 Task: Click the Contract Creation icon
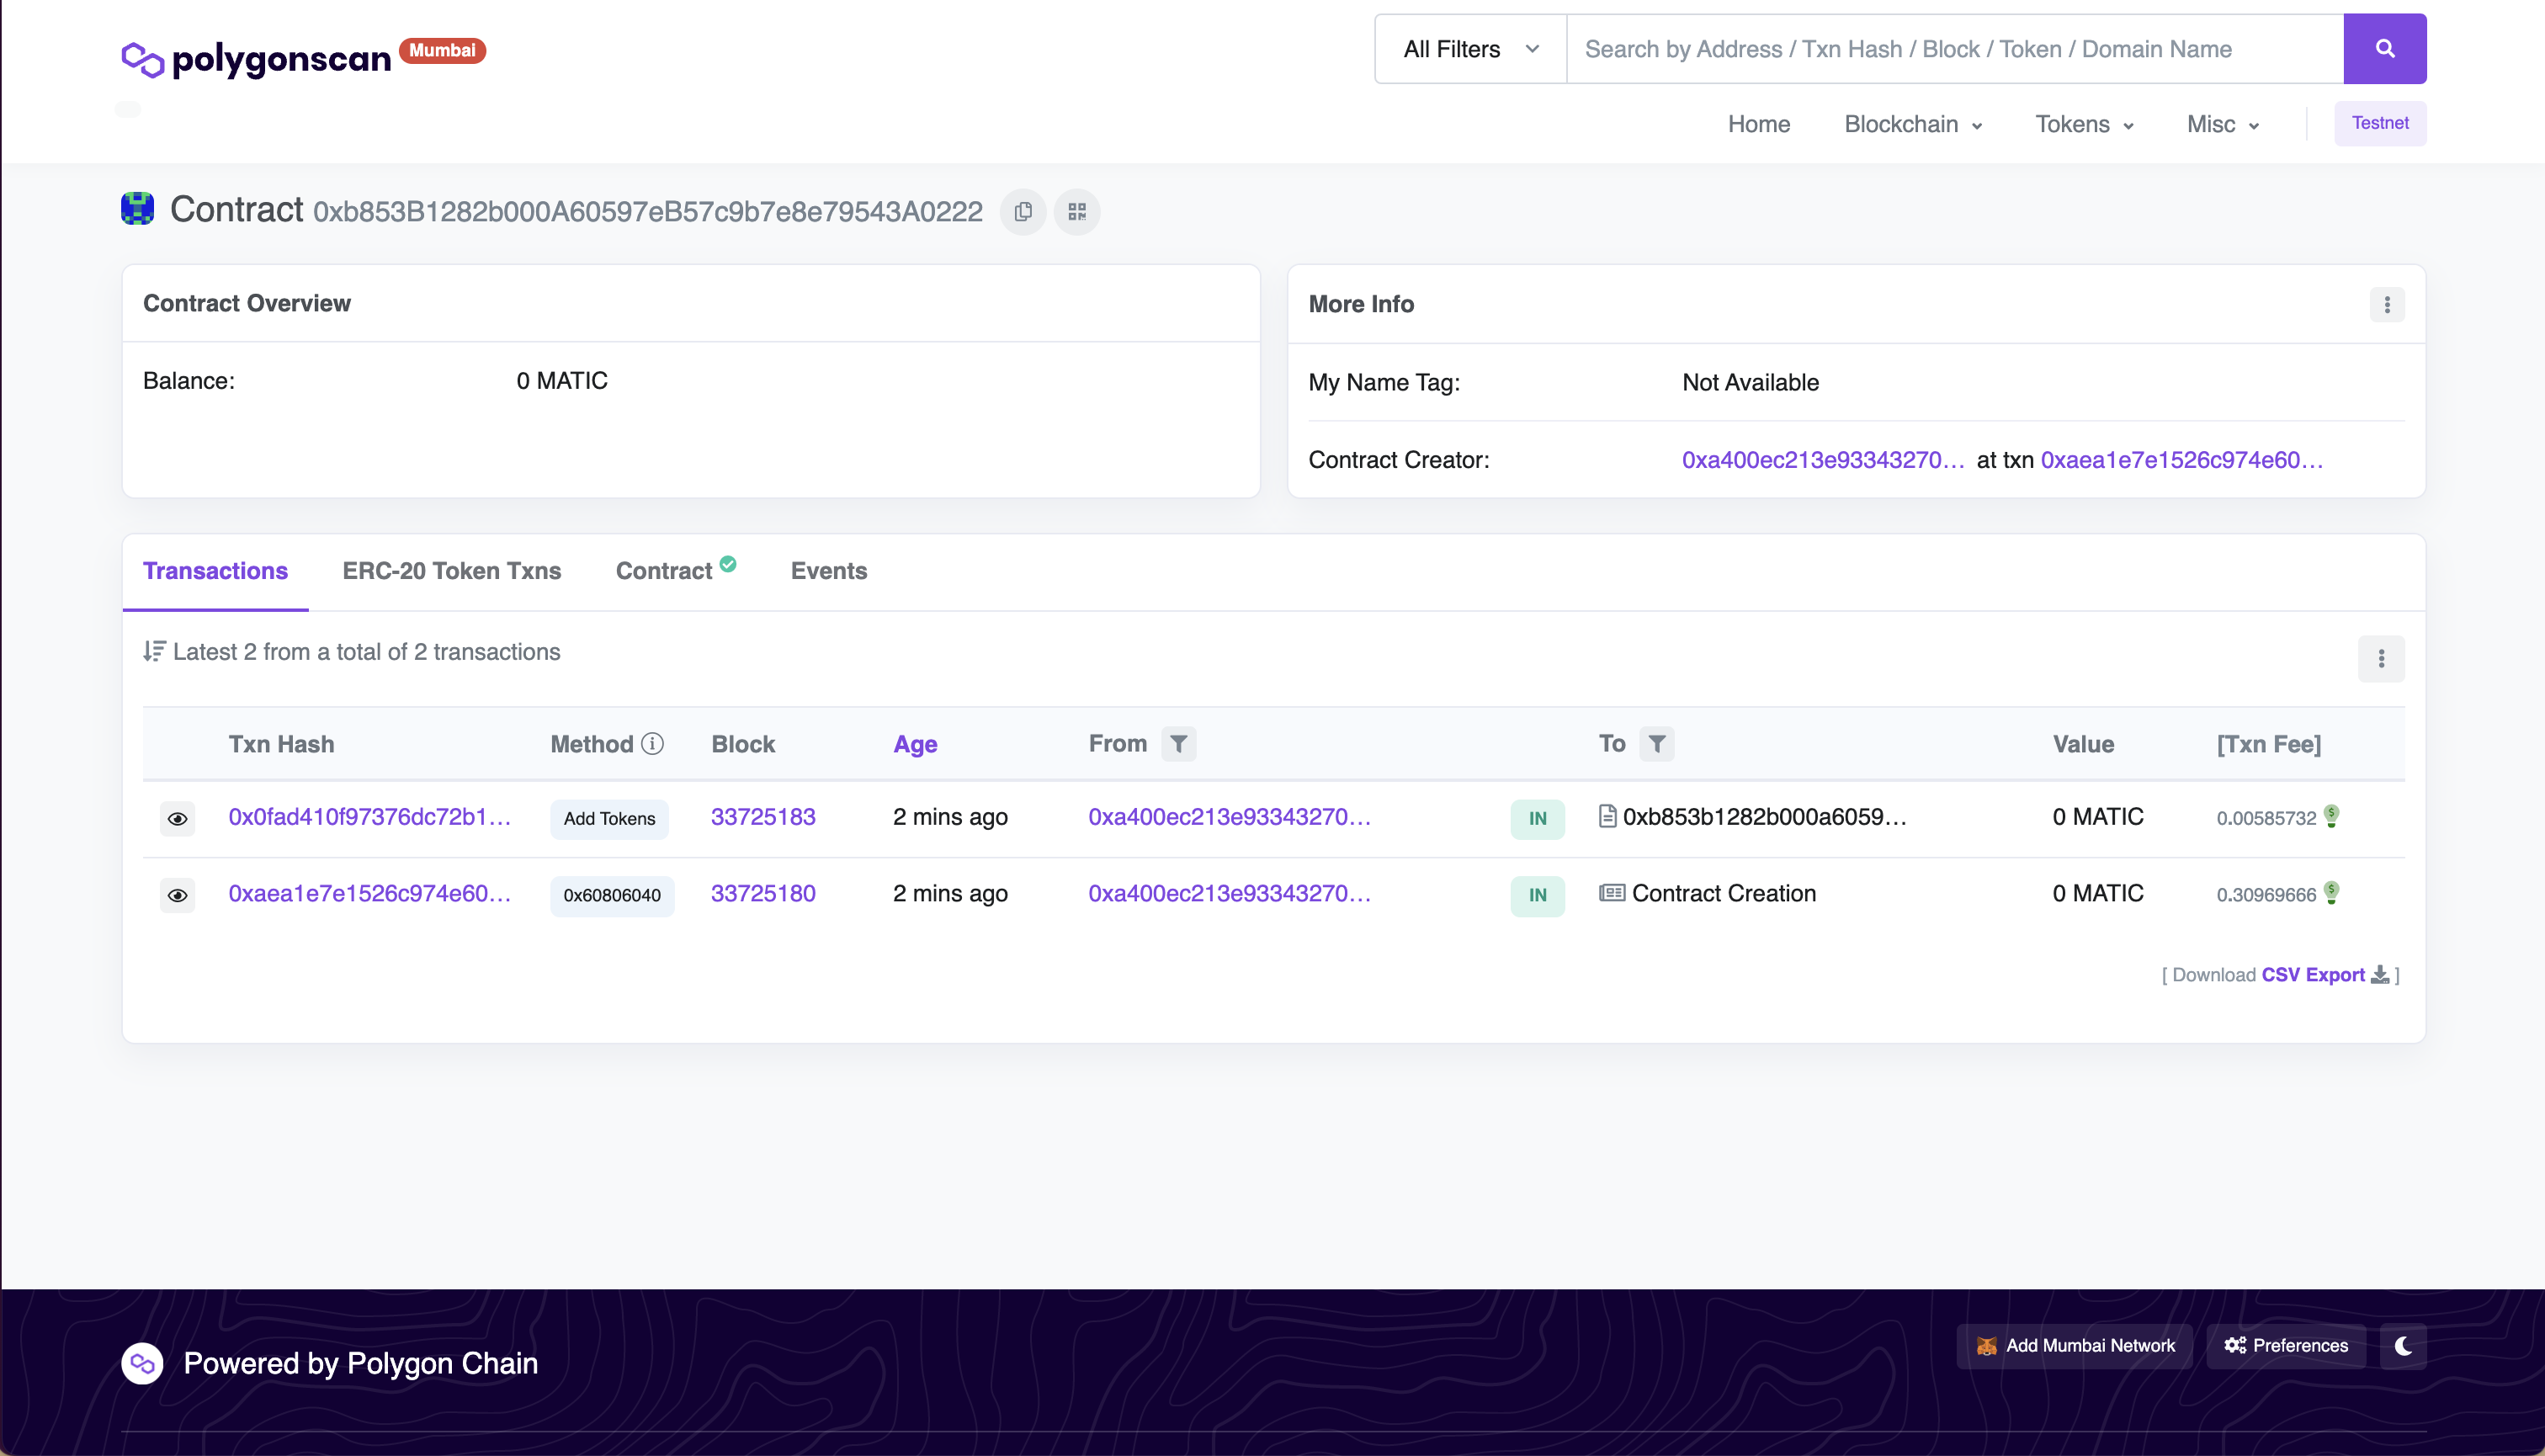pos(1611,893)
